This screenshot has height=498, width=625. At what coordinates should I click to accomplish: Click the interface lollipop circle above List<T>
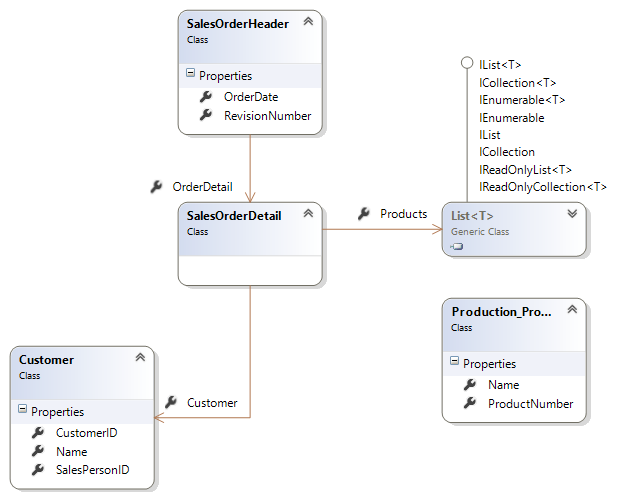[467, 63]
